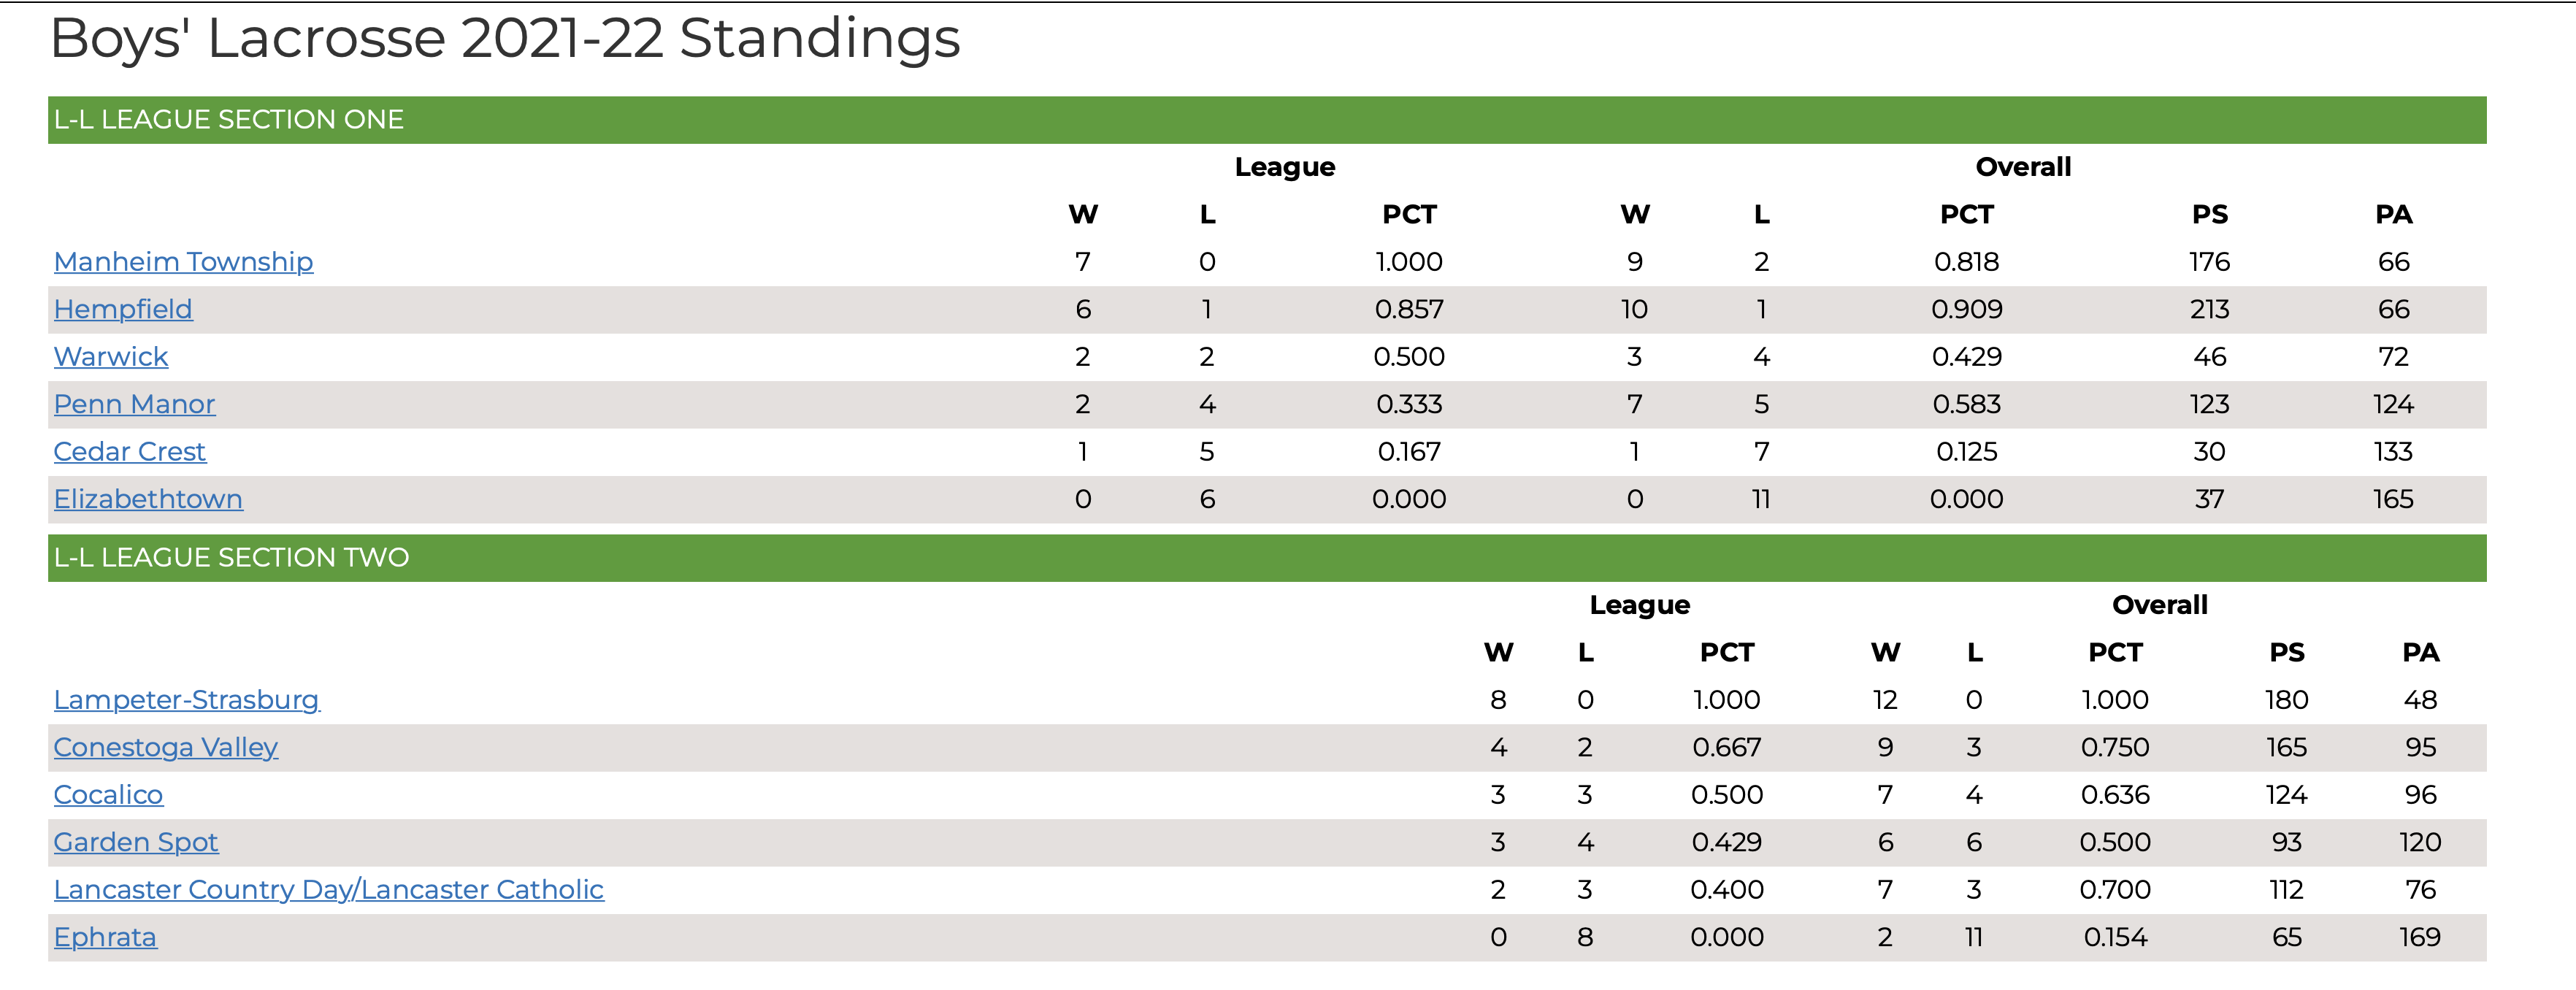Open the Lampeter-Strasburg team link
Screen dimensions: 2576x990
[187, 700]
